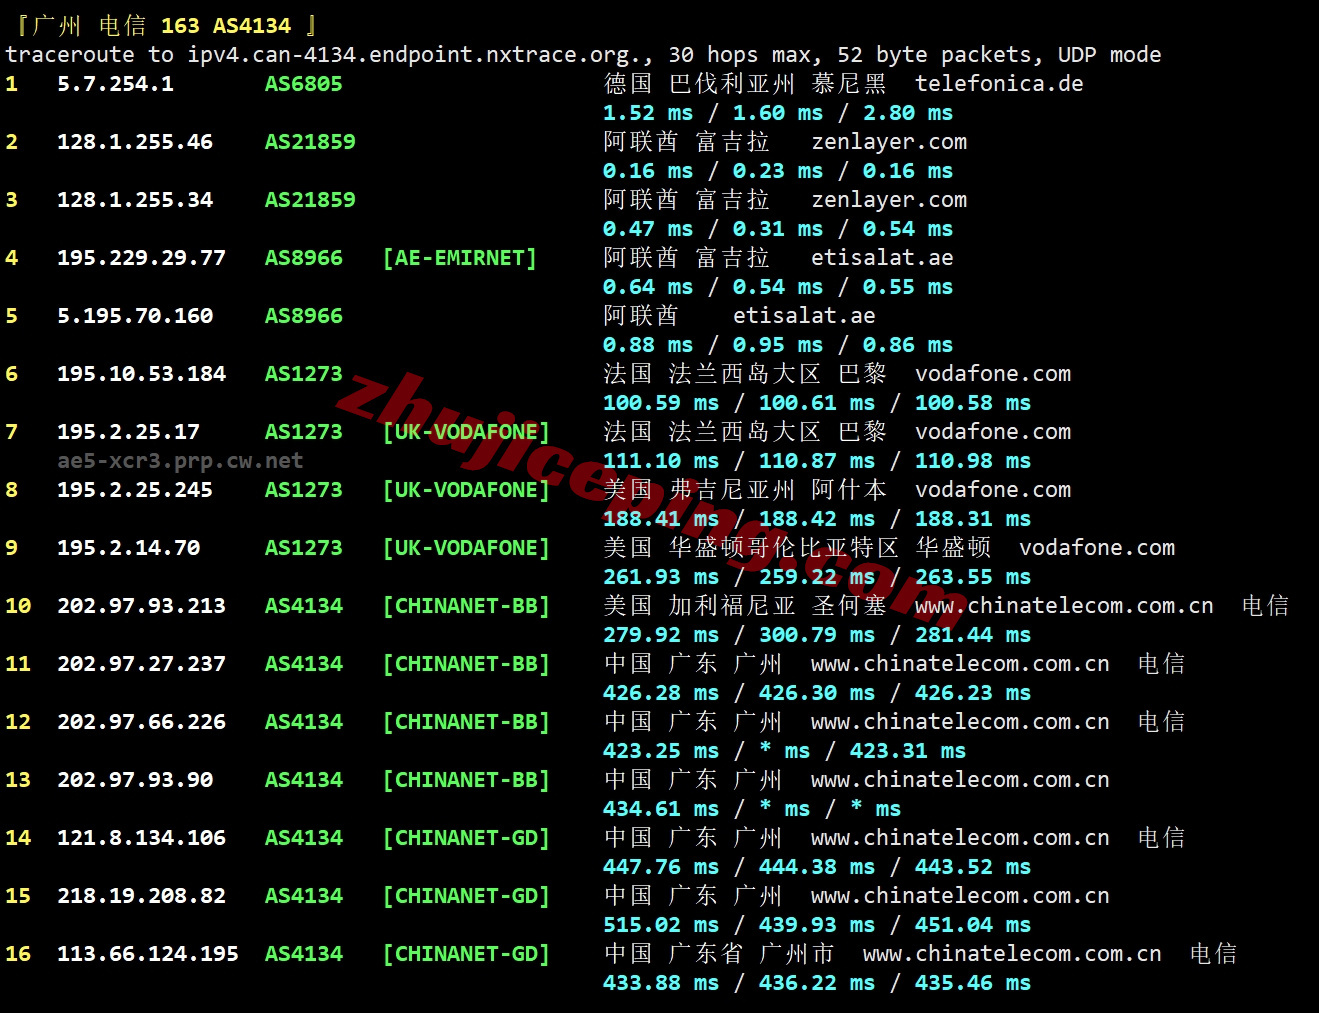Image resolution: width=1319 pixels, height=1013 pixels.
Task: Click vodafone.com on hop 8
Action: (x=993, y=490)
